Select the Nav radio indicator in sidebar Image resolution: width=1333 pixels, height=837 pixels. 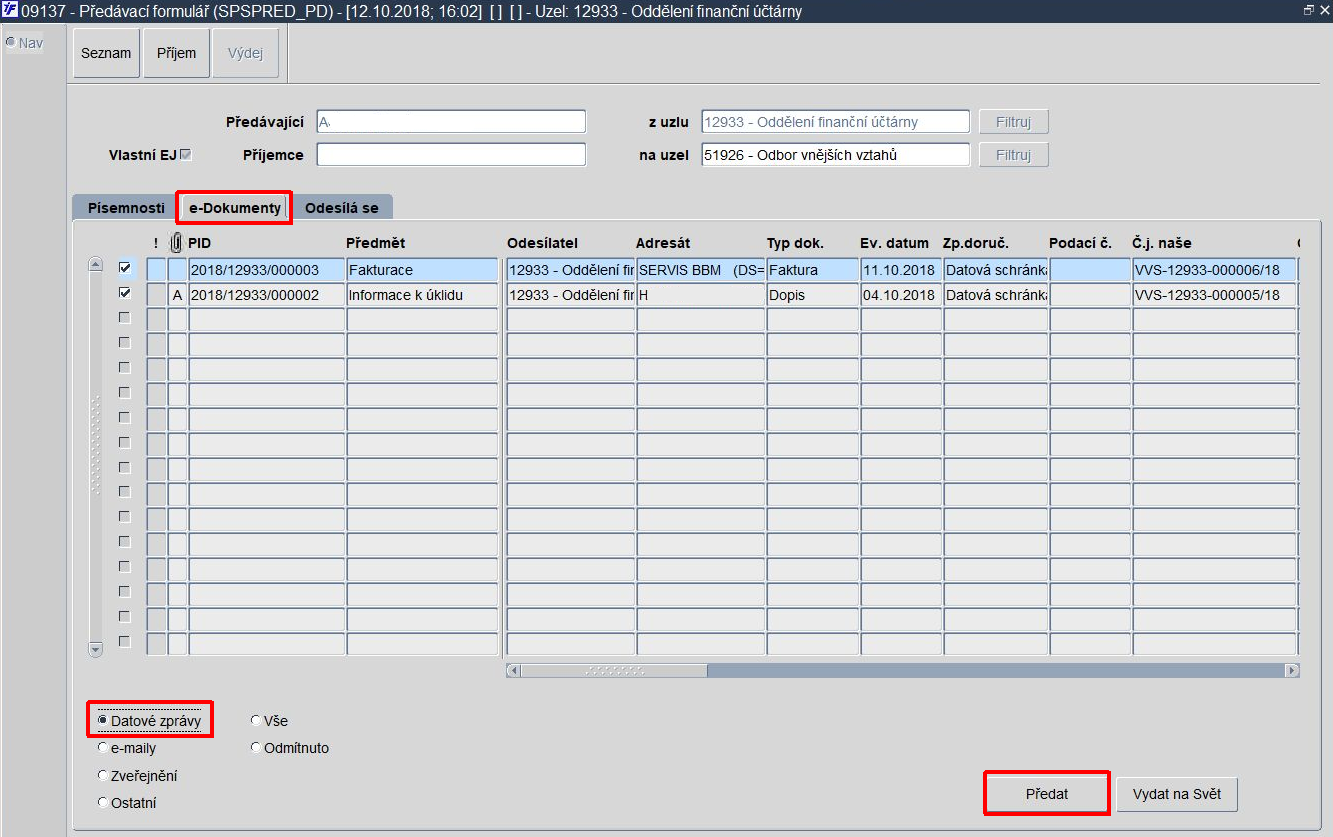click(x=11, y=42)
